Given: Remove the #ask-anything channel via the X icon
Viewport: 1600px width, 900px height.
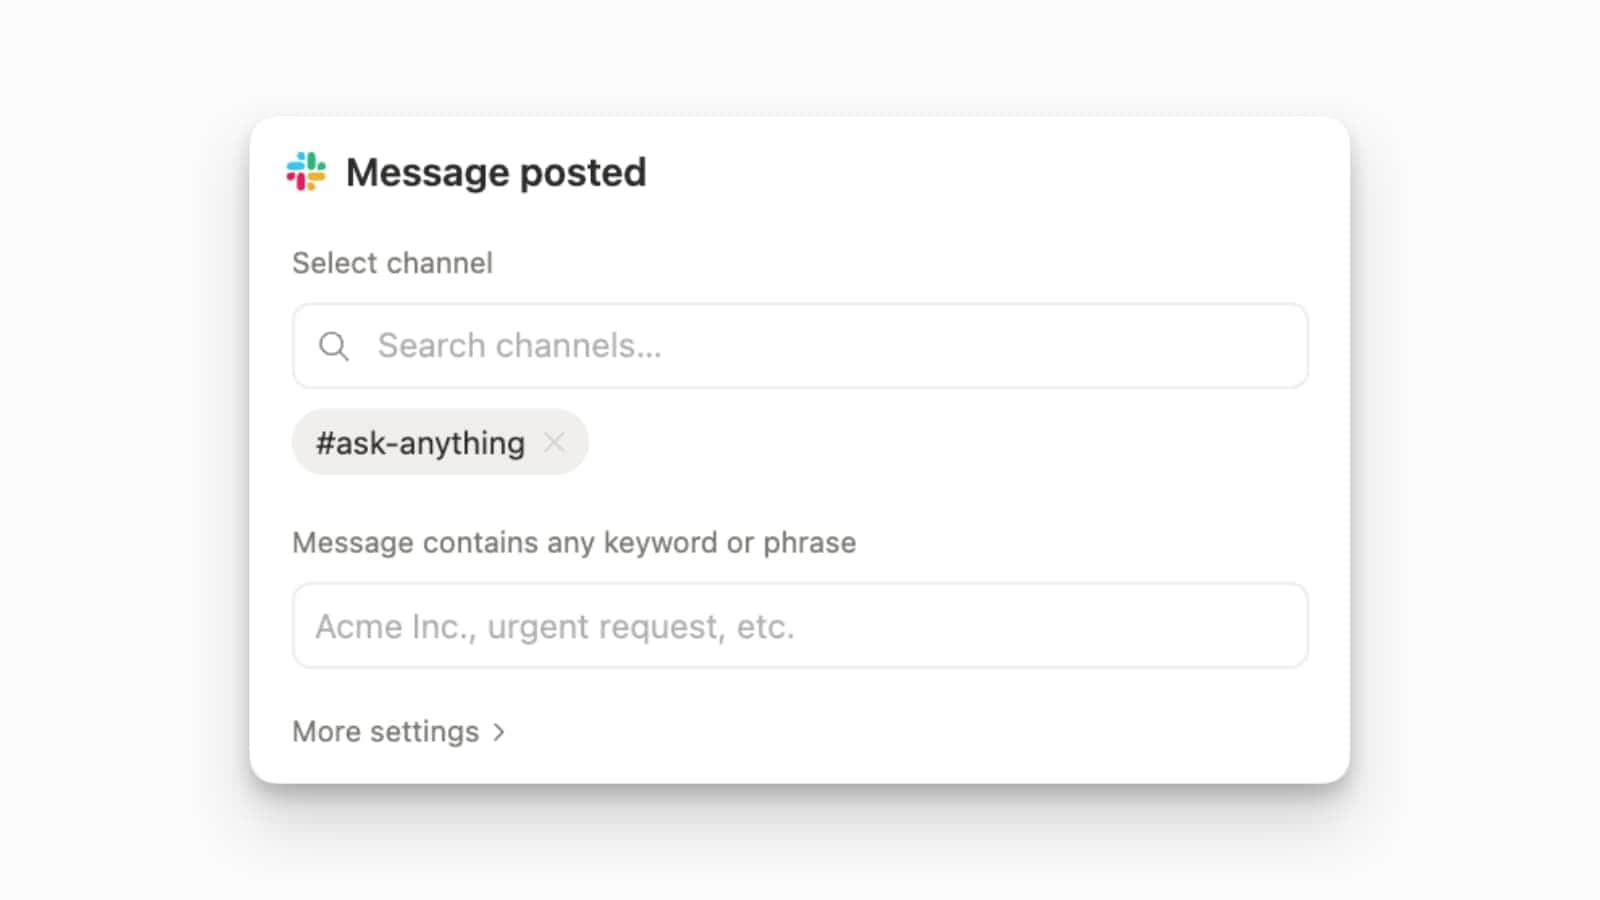Looking at the screenshot, I should [x=556, y=442].
